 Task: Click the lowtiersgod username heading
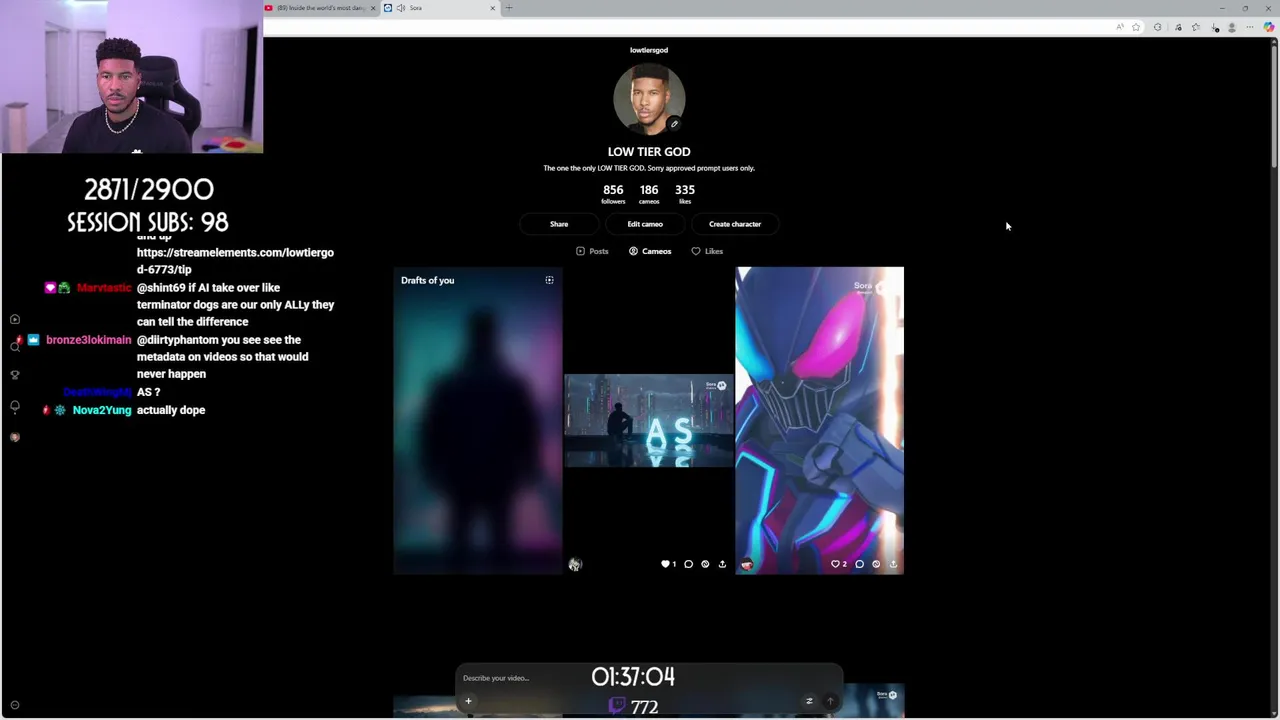[x=649, y=50]
